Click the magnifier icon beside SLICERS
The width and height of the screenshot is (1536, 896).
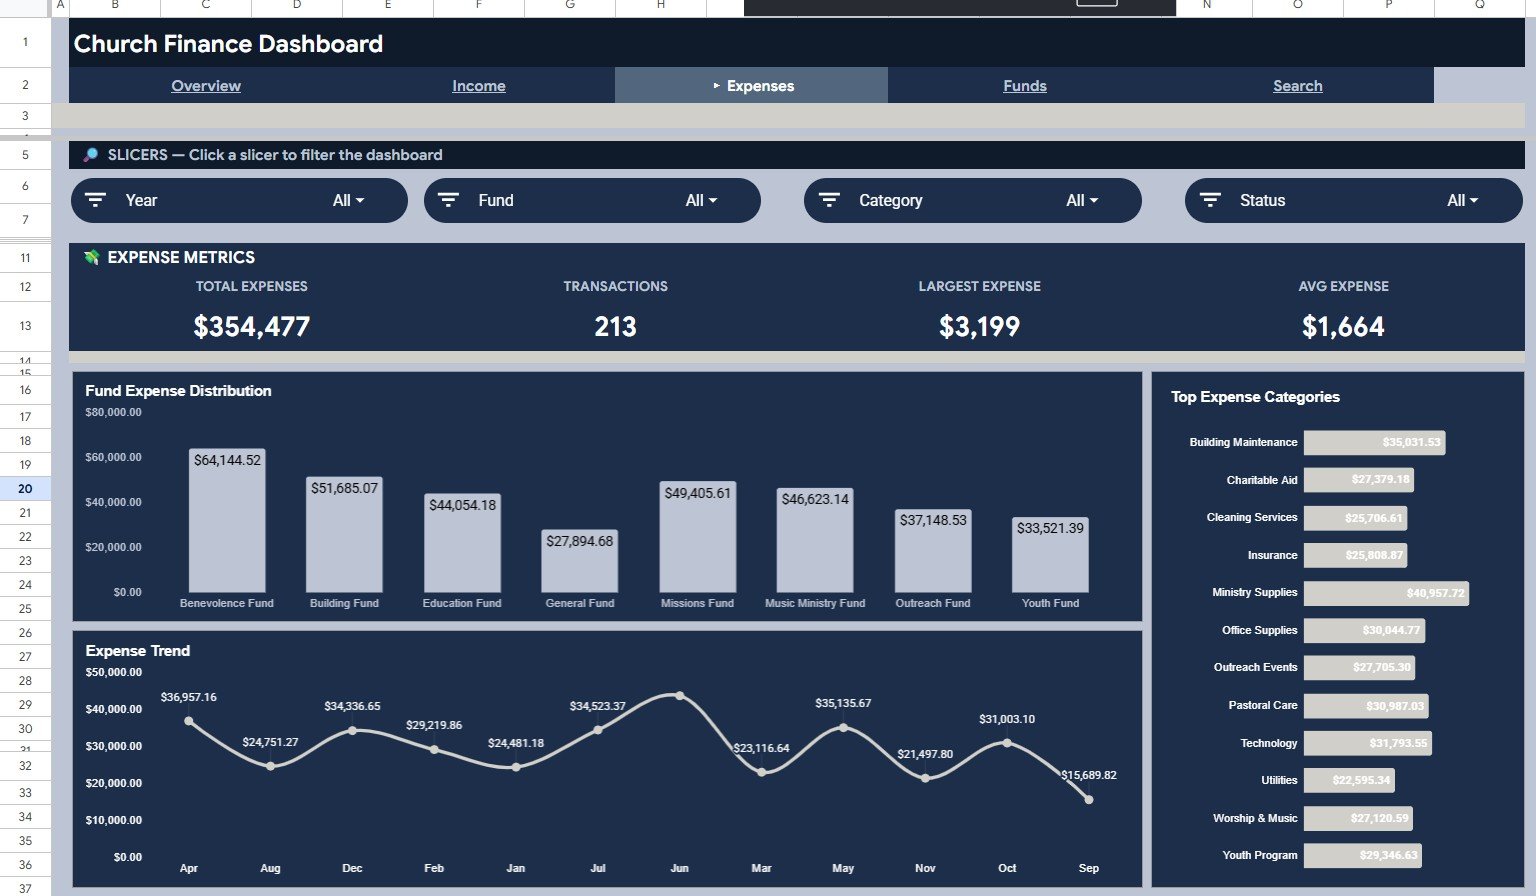(x=91, y=155)
